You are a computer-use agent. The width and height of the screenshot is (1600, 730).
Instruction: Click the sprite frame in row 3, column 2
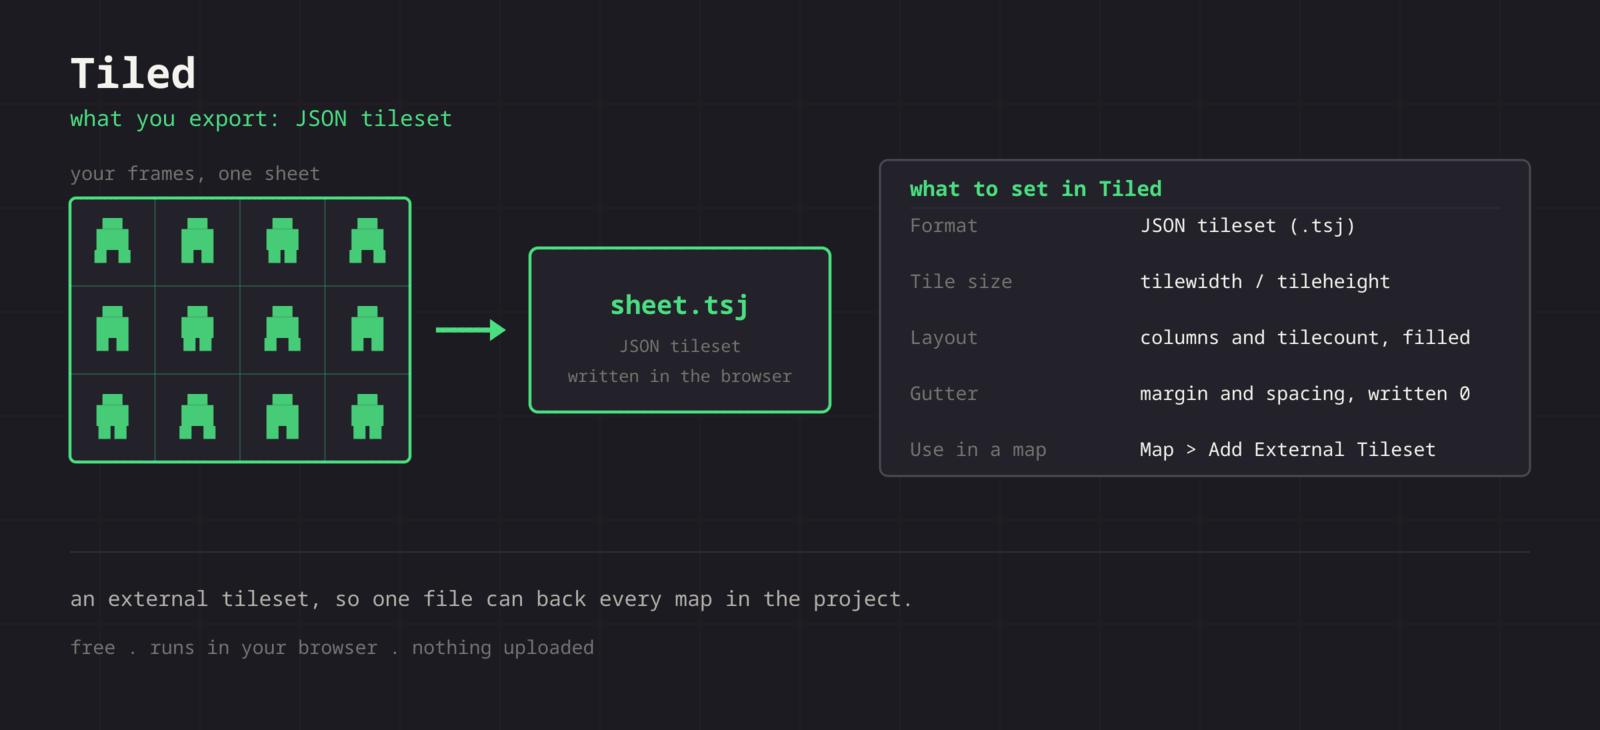pos(198,417)
